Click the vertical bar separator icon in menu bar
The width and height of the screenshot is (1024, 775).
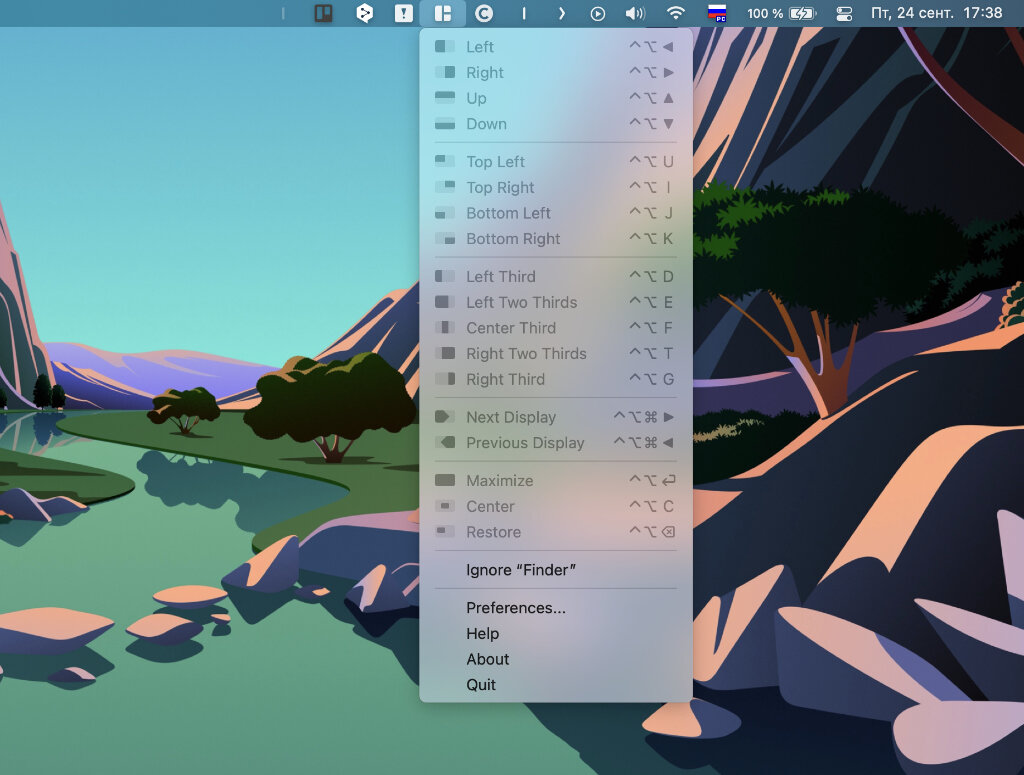pos(524,13)
